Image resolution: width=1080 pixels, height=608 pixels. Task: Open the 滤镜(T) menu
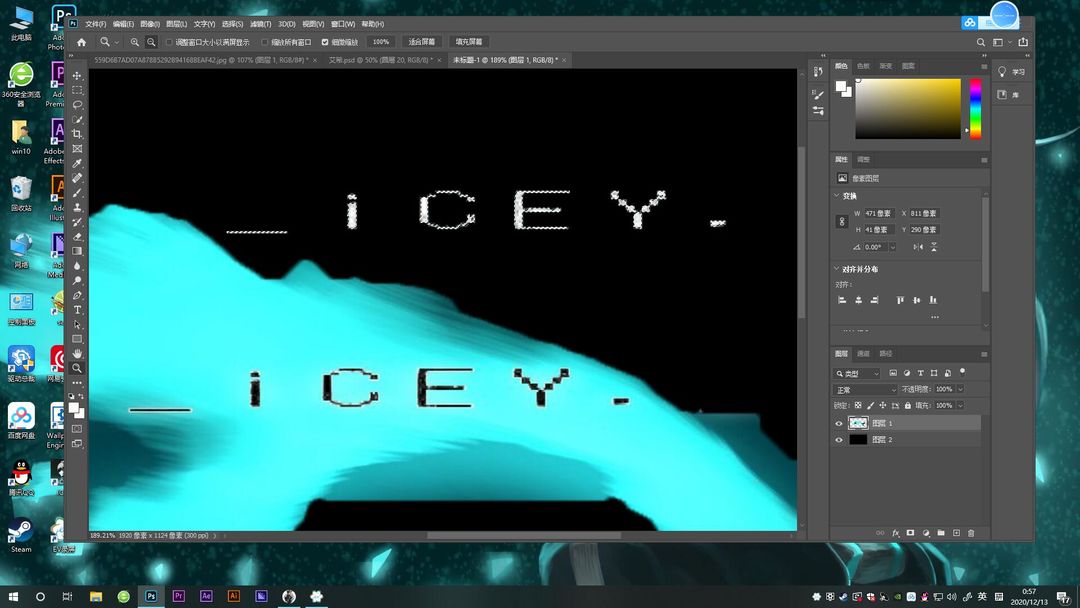pos(260,24)
